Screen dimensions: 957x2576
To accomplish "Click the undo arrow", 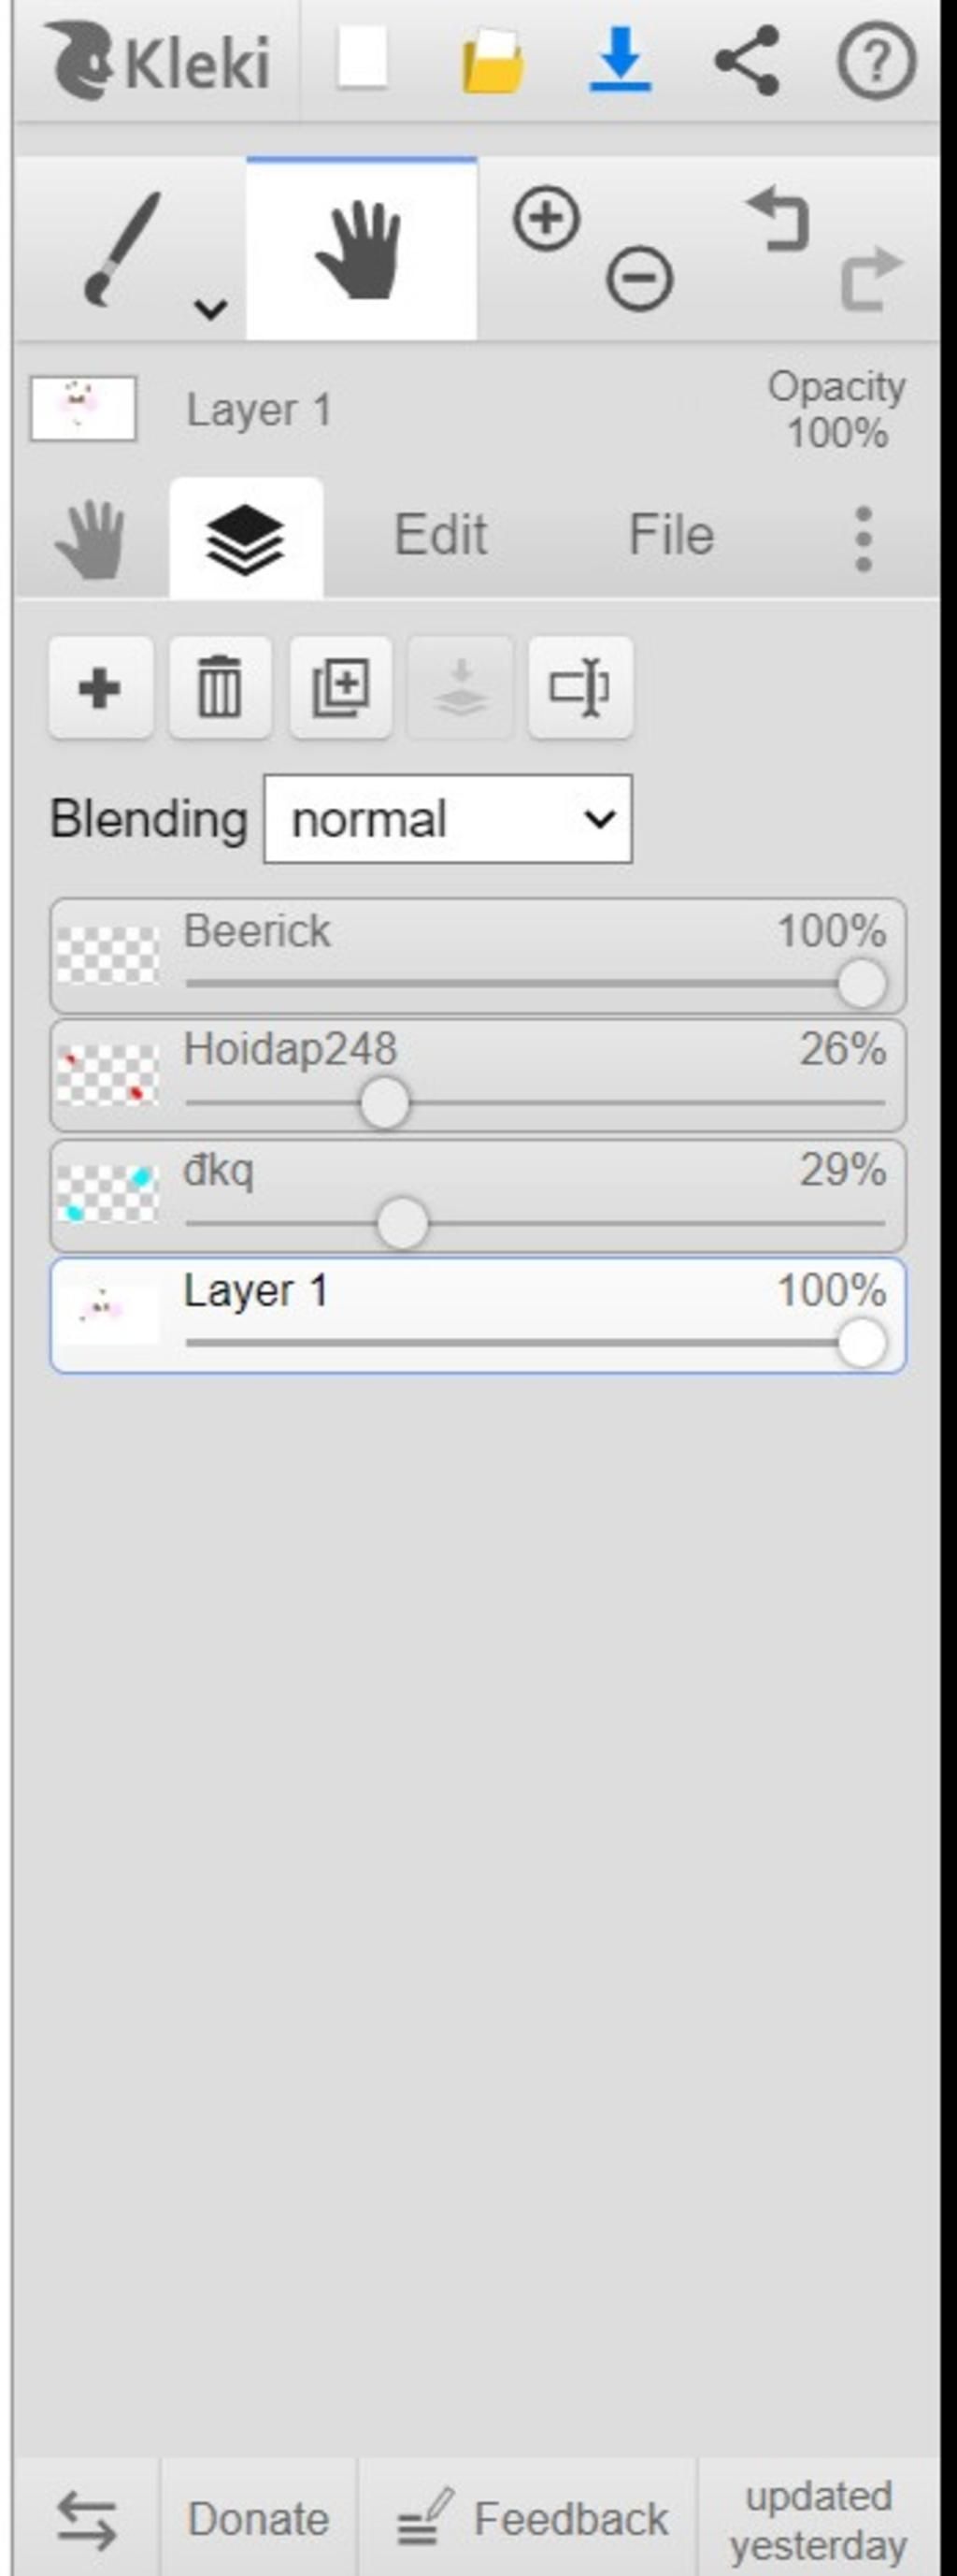I will coord(779,220).
